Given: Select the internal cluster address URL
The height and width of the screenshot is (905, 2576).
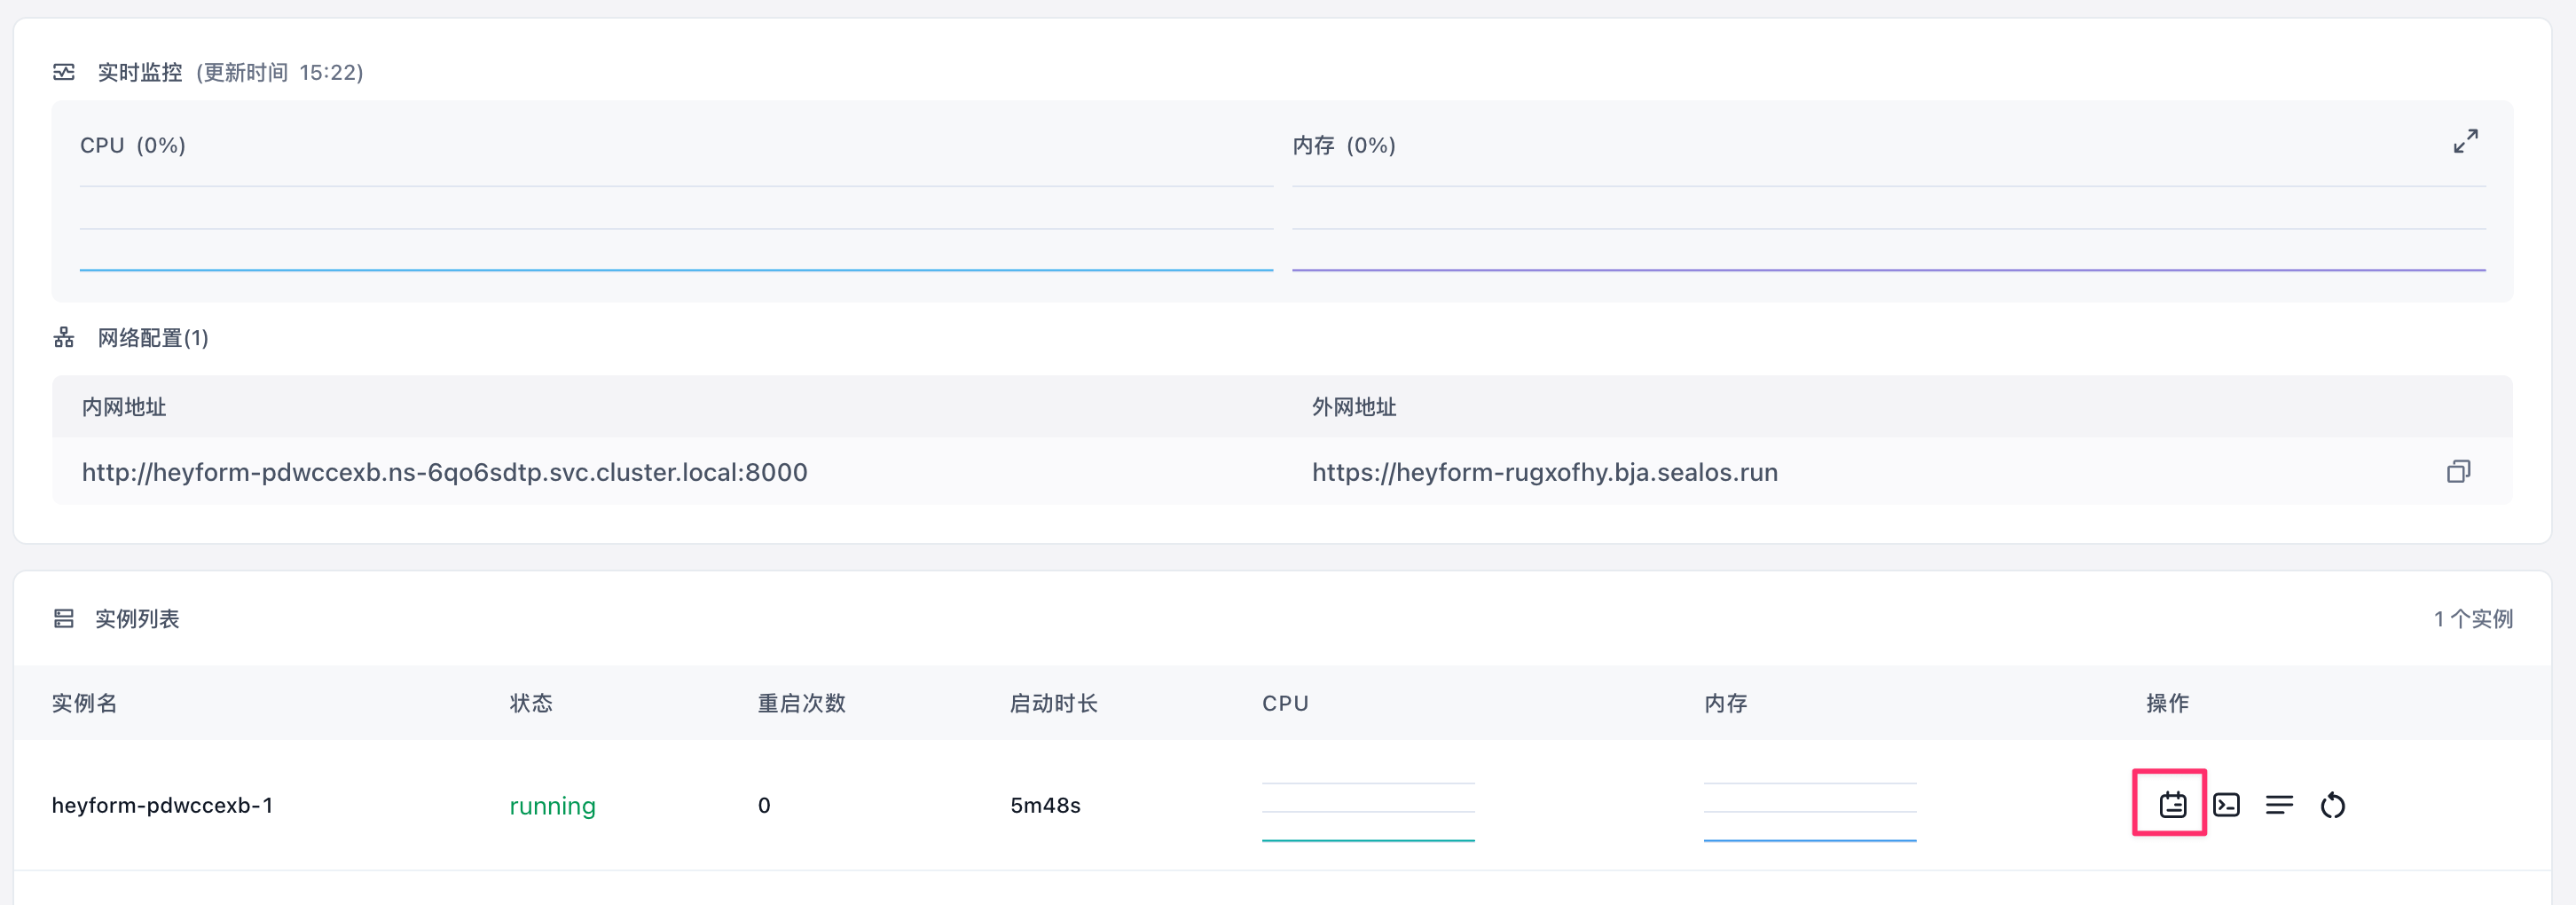Looking at the screenshot, I should coord(444,471).
